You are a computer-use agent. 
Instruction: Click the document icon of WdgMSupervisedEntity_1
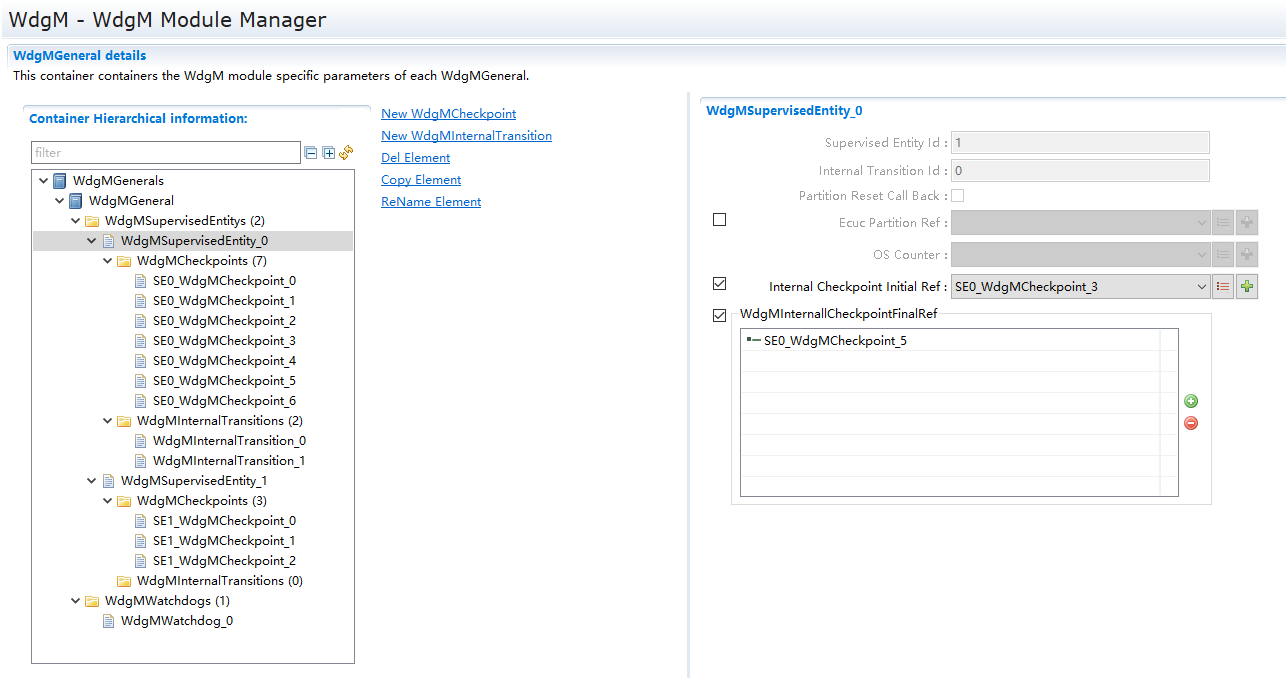[x=108, y=481]
